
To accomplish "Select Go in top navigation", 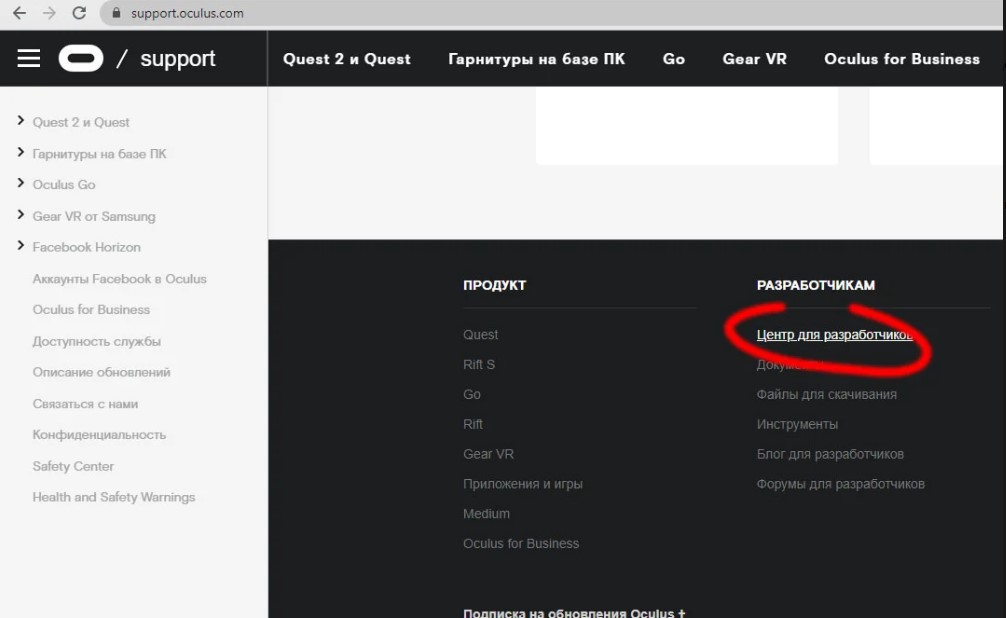I will tap(674, 59).
